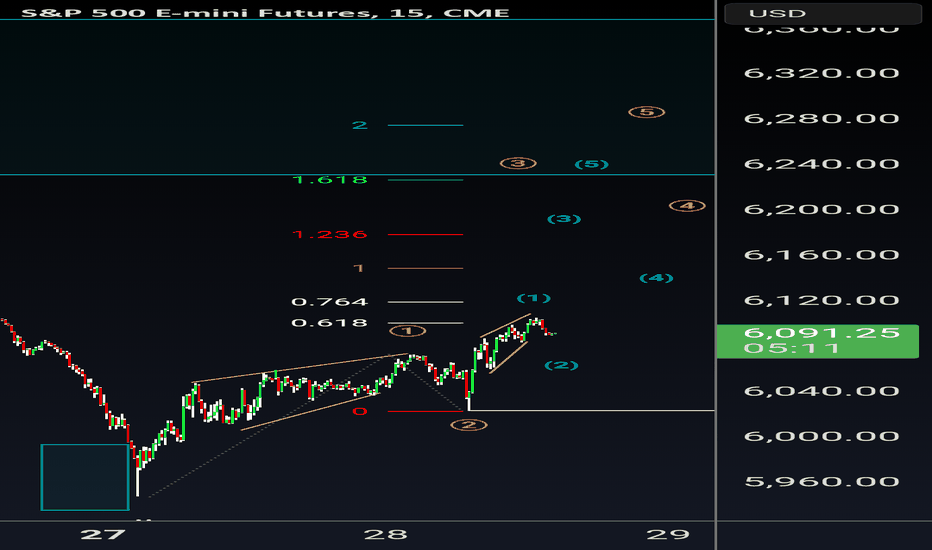
Task: Click the 6,200.00 price axis label
Action: click(x=821, y=209)
